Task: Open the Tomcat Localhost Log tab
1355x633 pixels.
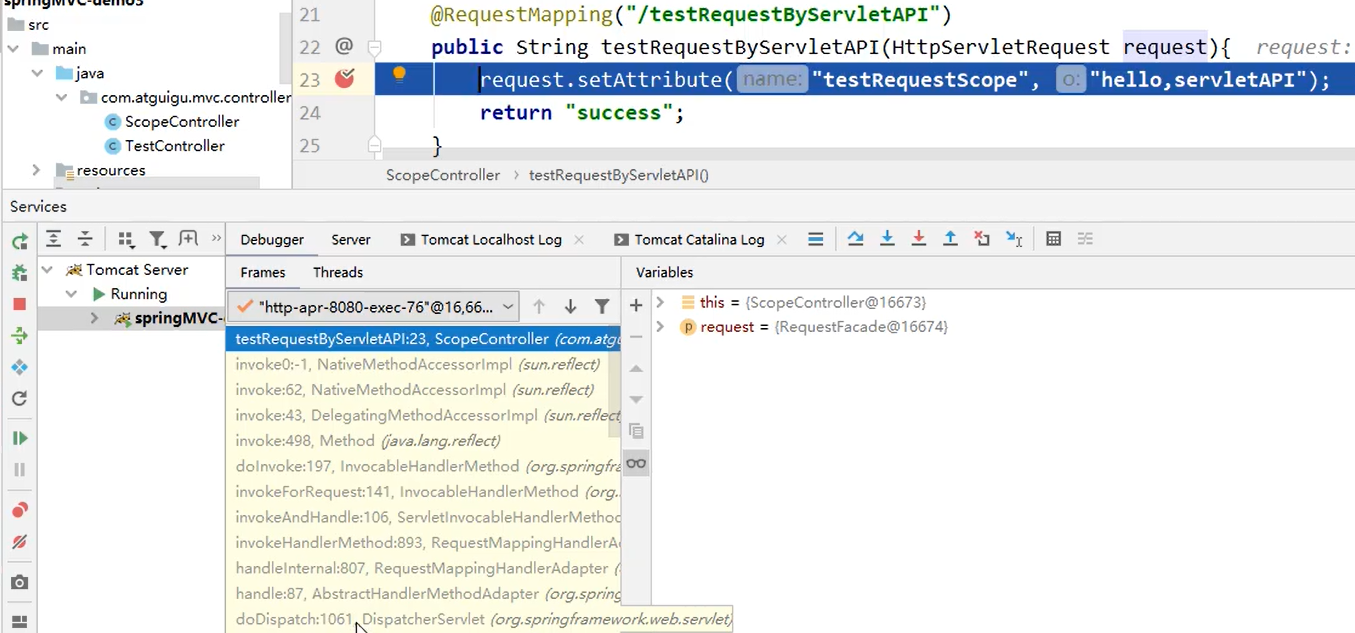Action: 490,240
